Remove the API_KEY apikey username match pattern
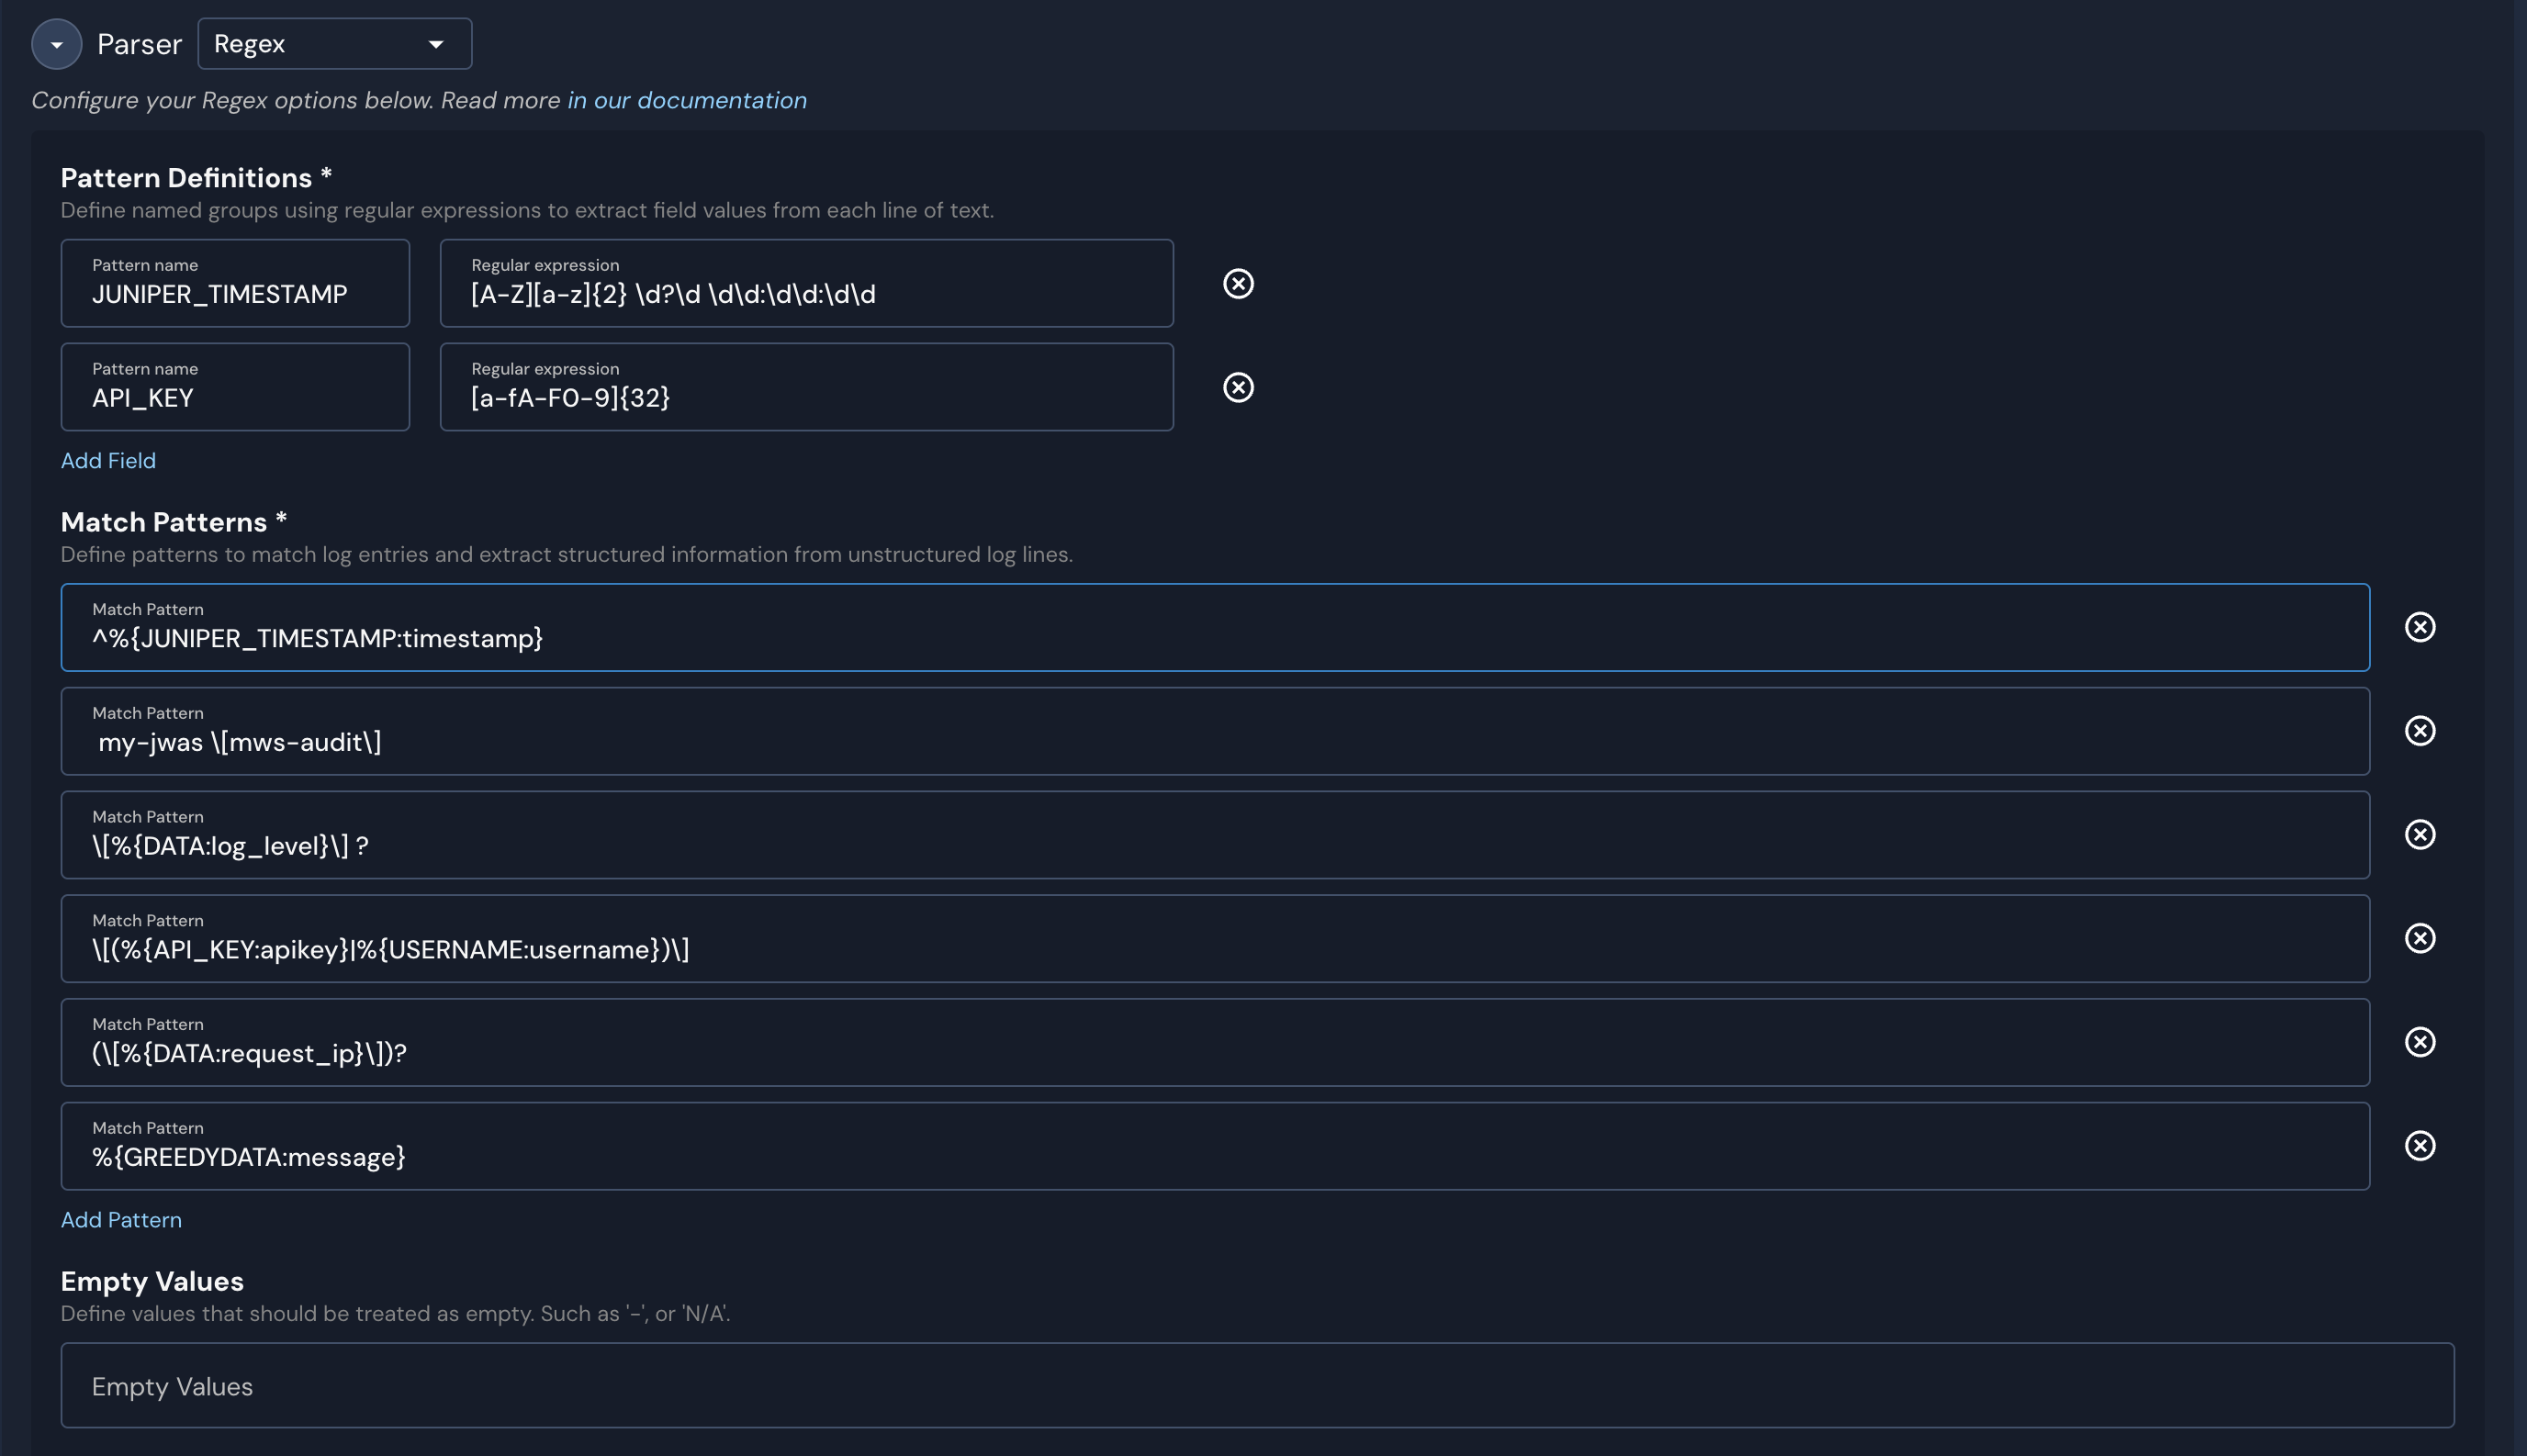2527x1456 pixels. pyautogui.click(x=2421, y=938)
